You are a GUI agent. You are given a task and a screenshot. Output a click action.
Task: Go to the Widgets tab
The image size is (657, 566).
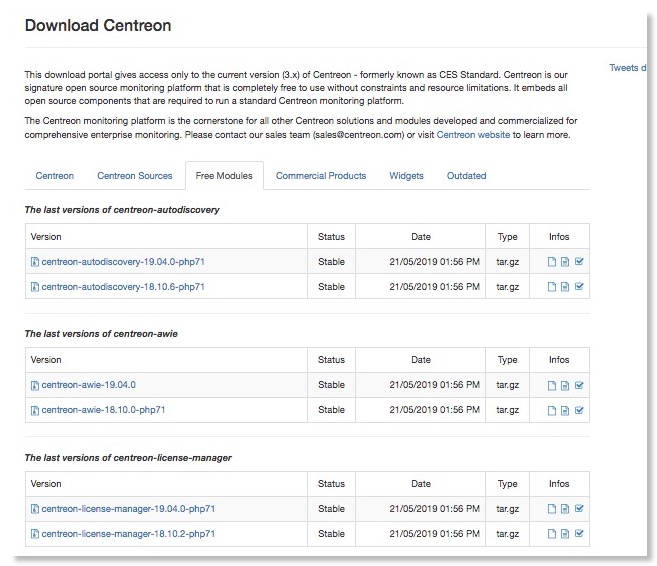[406, 176]
